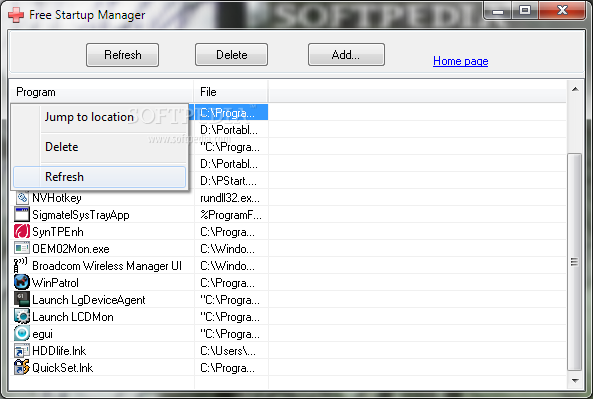Select the HDDlife.lnk shortcut icon
The width and height of the screenshot is (593, 399).
click(22, 351)
